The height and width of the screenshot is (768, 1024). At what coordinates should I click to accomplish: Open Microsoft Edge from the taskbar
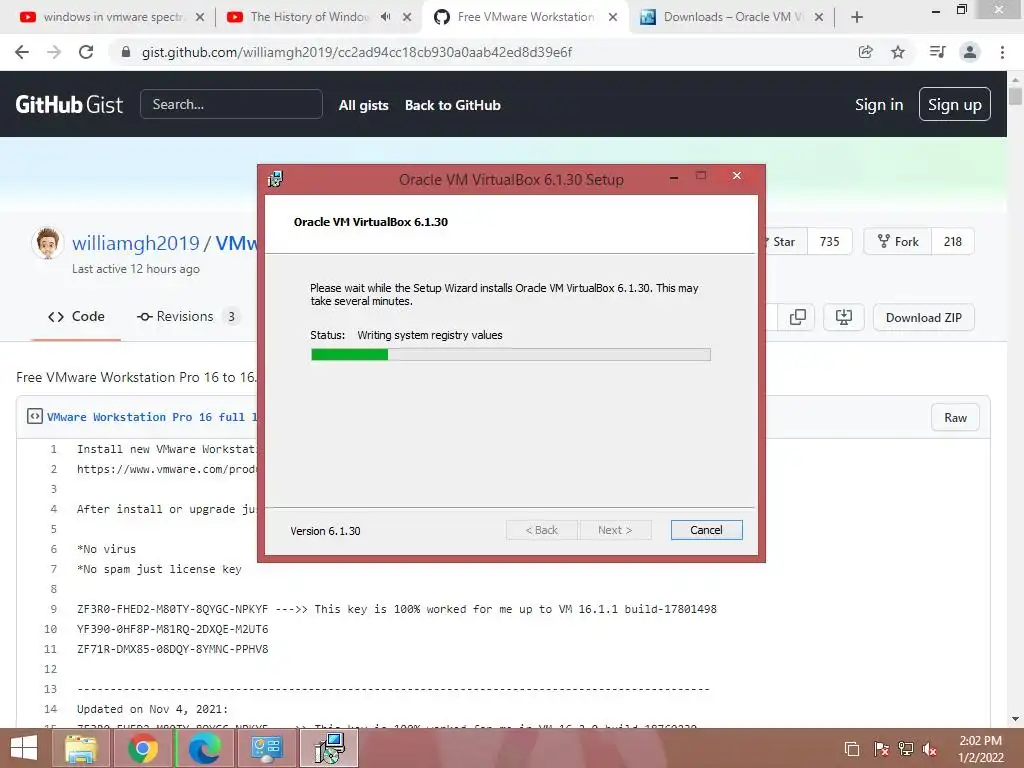click(x=204, y=748)
